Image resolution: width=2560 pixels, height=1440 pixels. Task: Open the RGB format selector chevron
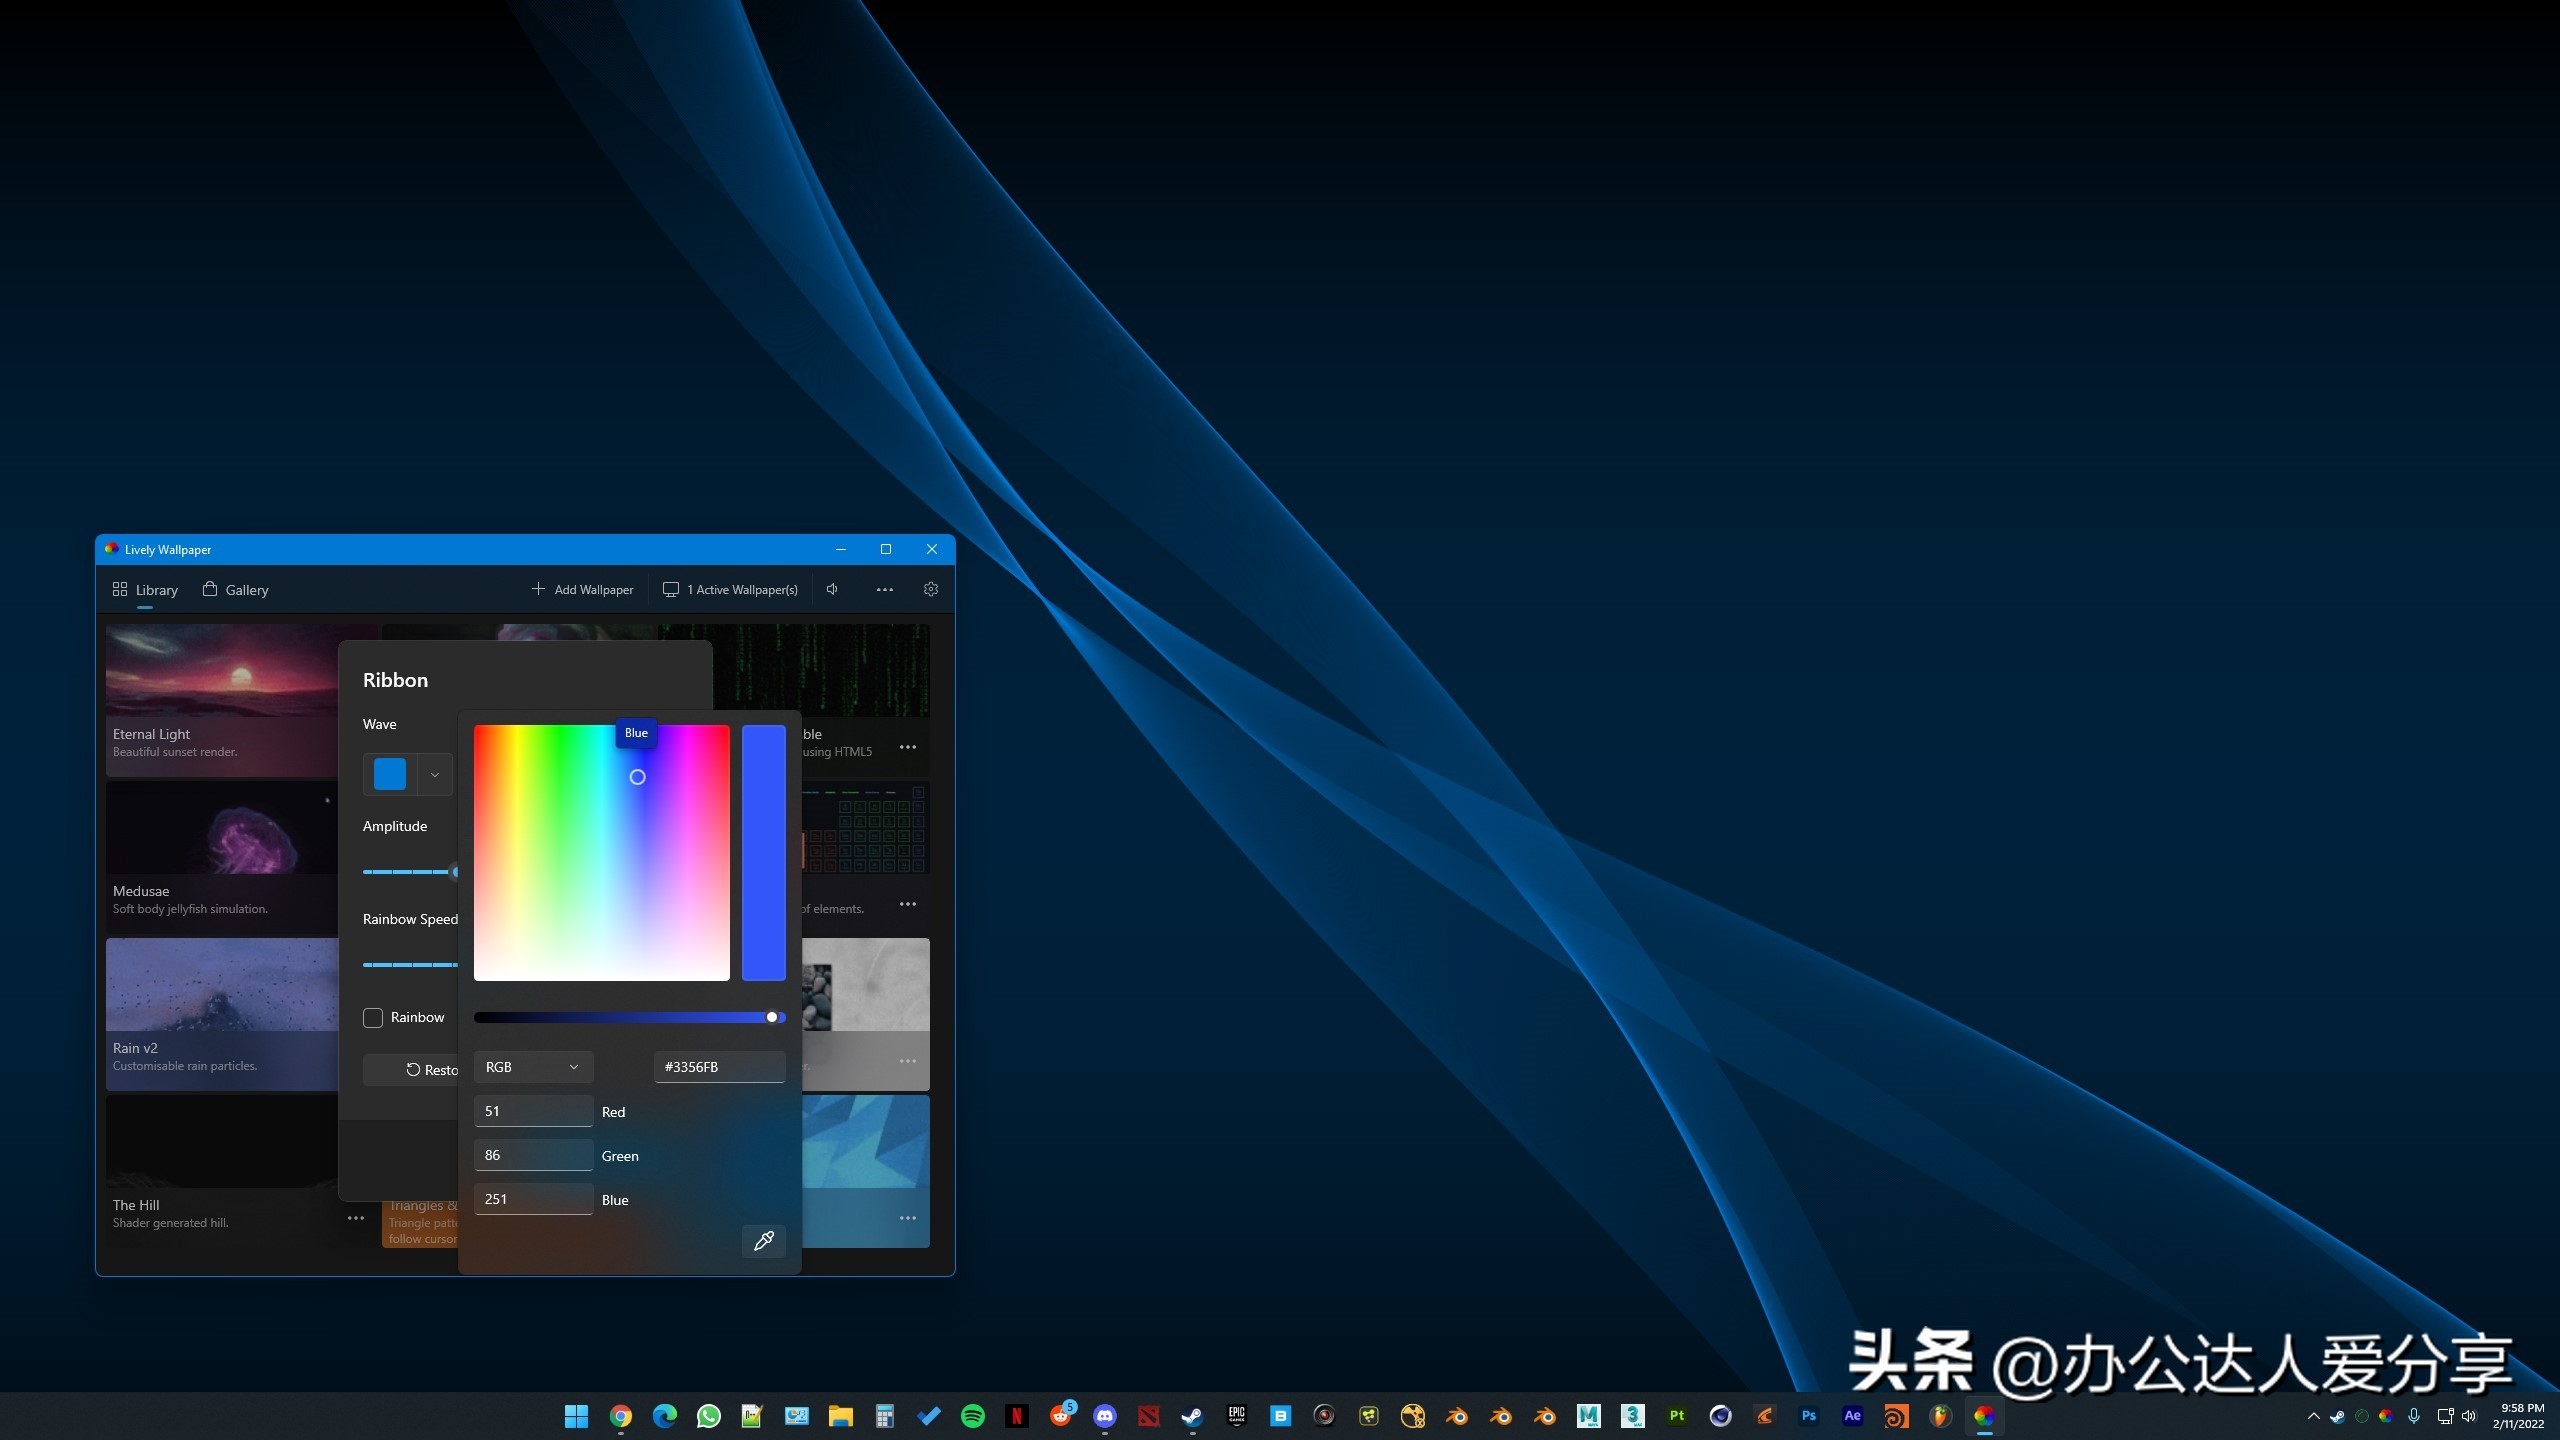click(x=574, y=1066)
